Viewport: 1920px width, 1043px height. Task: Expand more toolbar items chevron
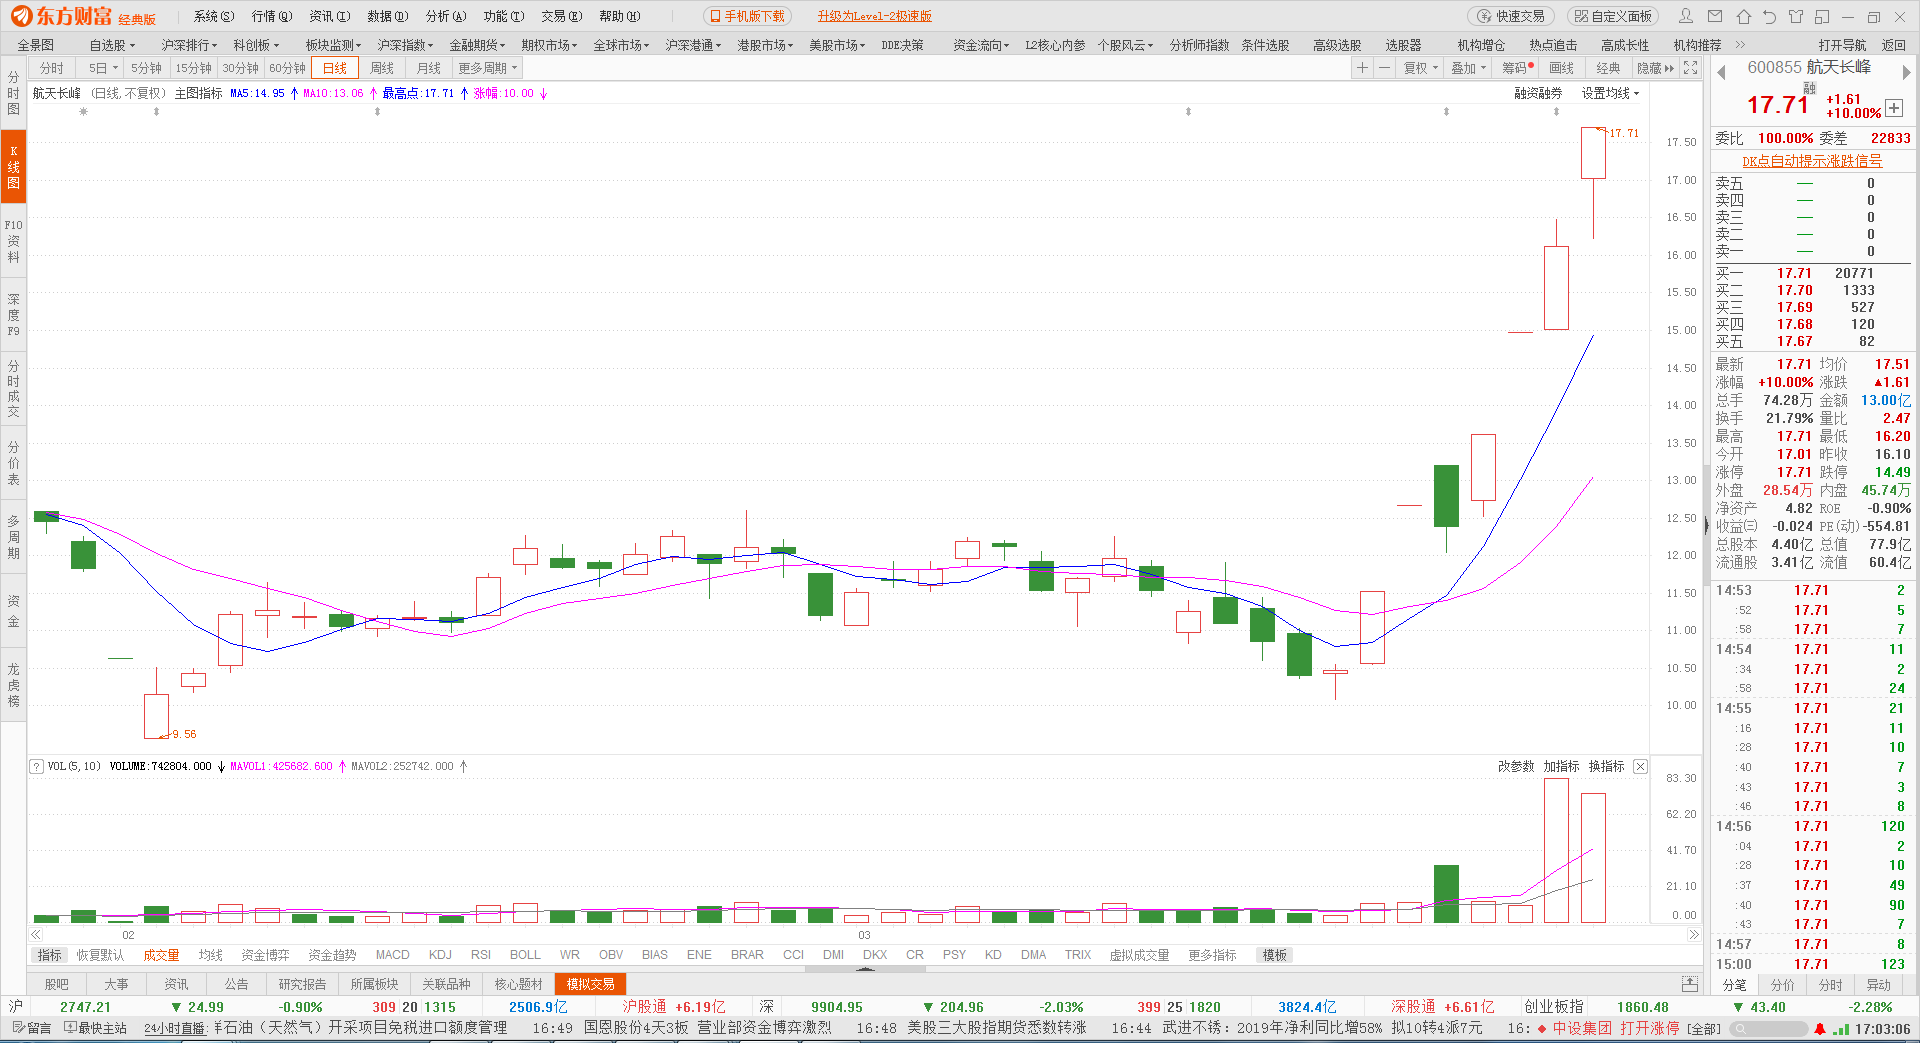pyautogui.click(x=1741, y=45)
